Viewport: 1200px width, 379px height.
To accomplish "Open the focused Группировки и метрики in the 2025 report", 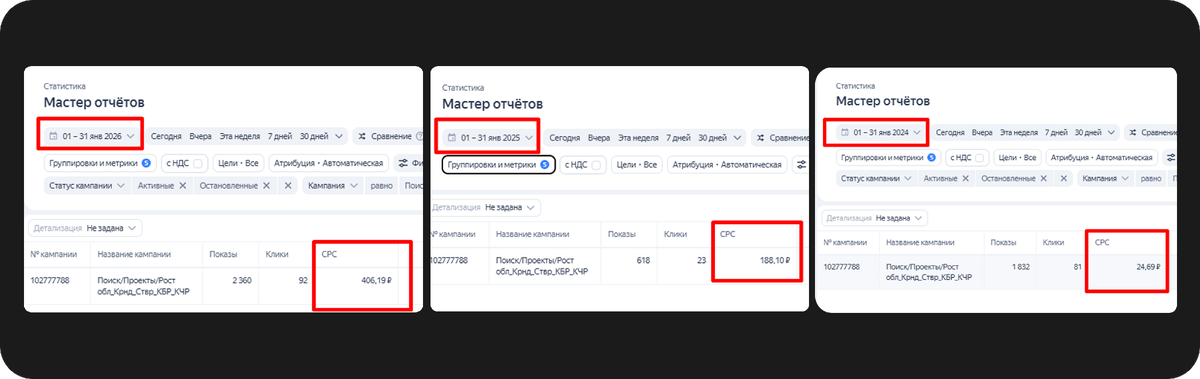I will point(498,164).
